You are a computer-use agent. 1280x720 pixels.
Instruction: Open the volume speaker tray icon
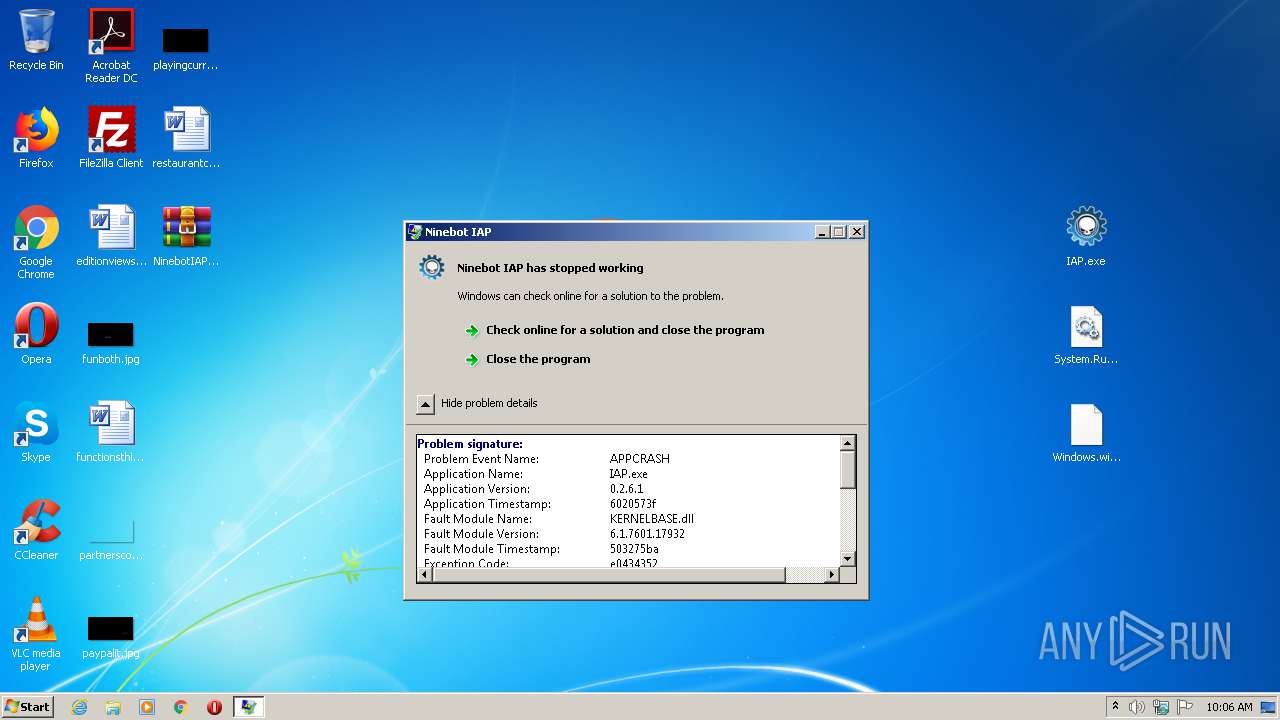click(x=1137, y=707)
